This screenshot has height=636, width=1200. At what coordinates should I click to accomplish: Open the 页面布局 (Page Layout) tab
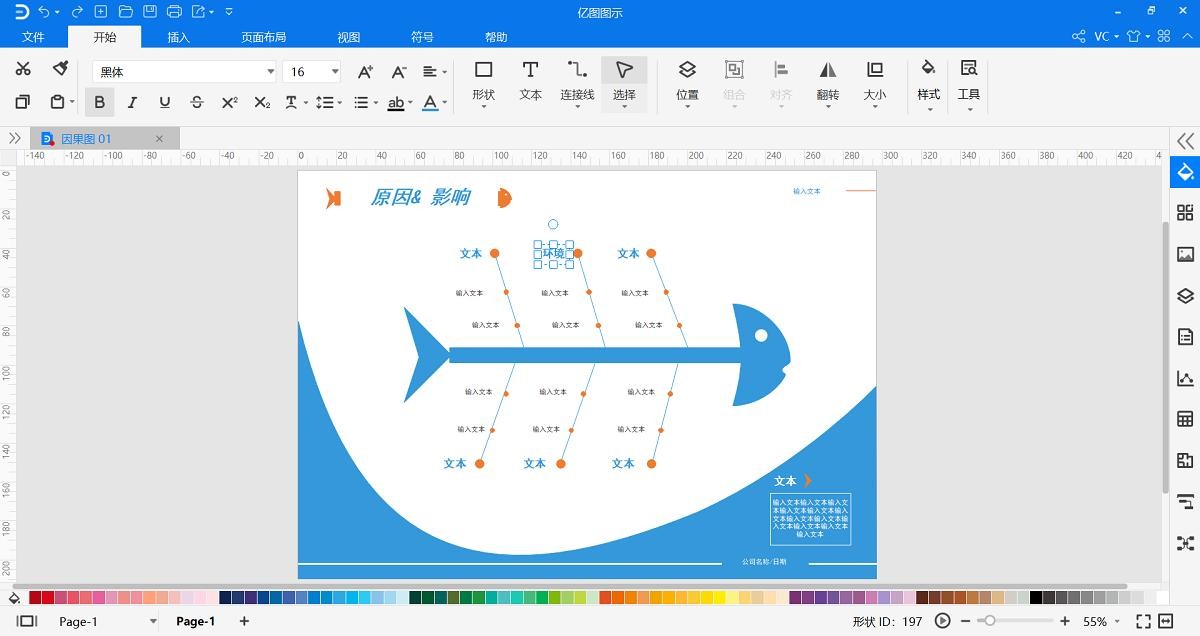pos(263,37)
